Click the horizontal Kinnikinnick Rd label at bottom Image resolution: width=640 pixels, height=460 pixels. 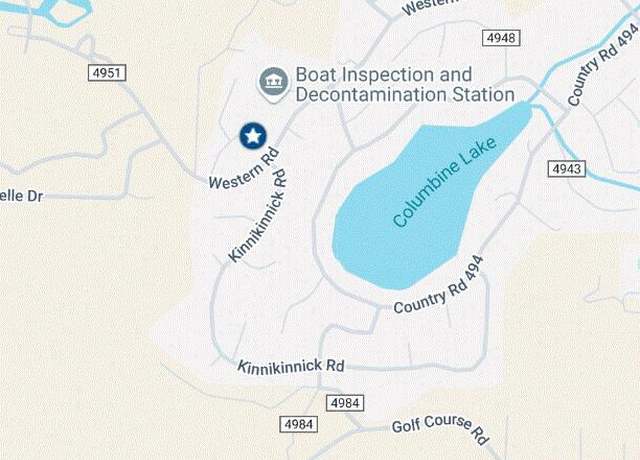click(x=291, y=367)
